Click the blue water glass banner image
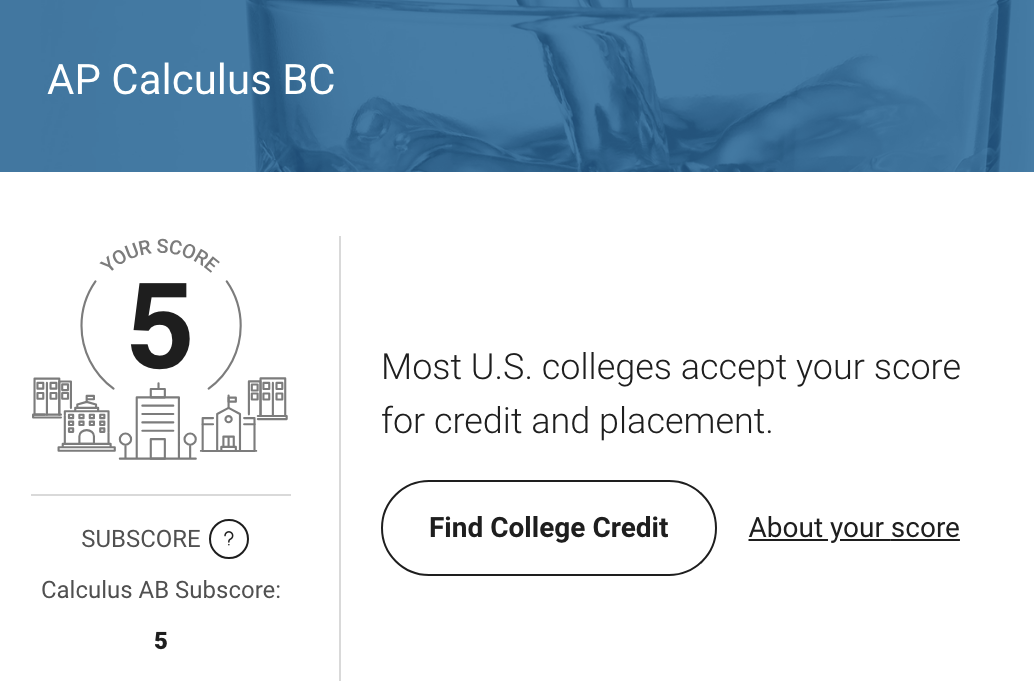 [x=700, y=85]
